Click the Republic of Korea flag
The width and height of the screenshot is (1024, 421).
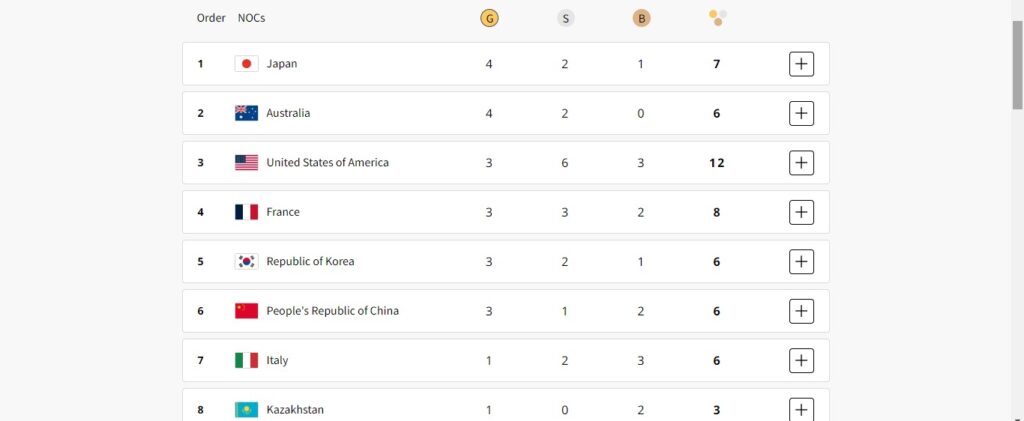(x=246, y=262)
